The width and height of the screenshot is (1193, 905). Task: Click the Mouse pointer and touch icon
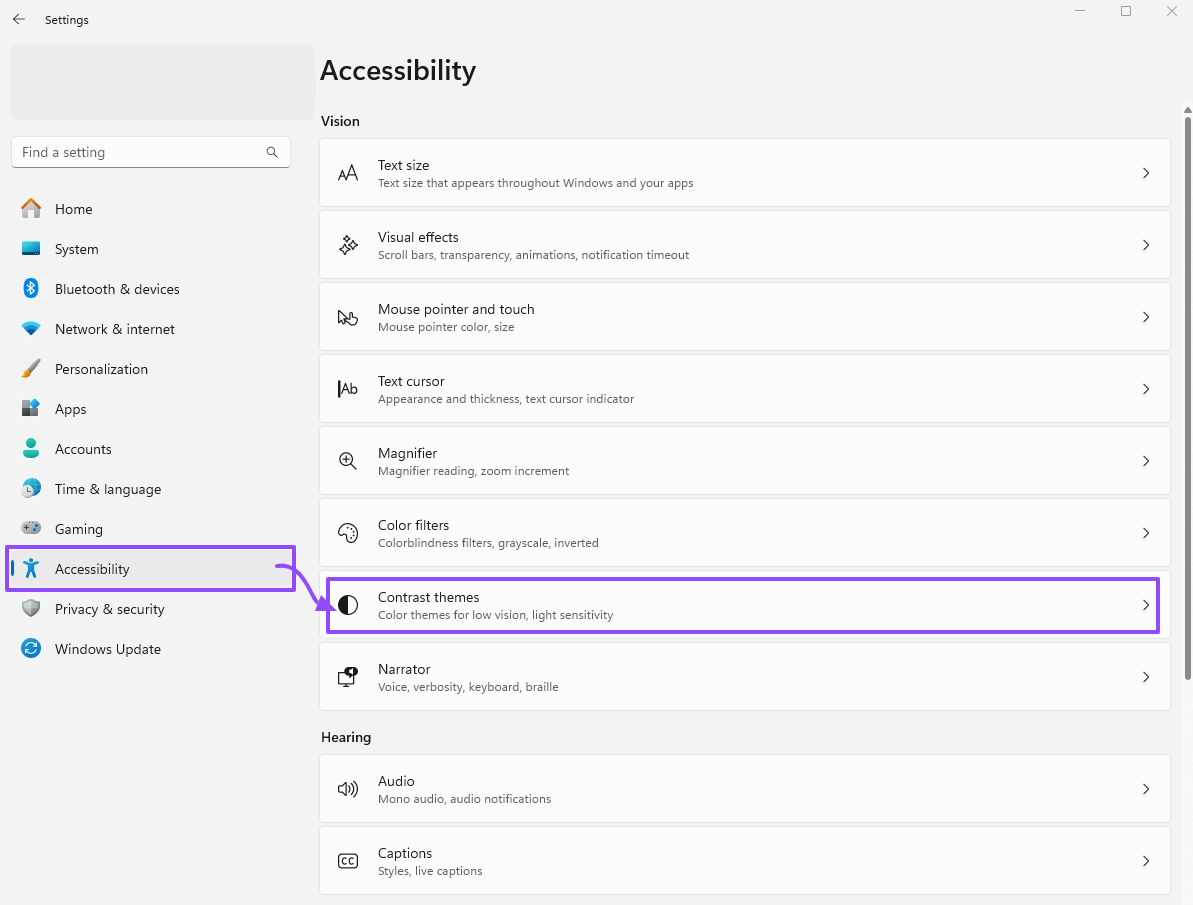(x=348, y=317)
